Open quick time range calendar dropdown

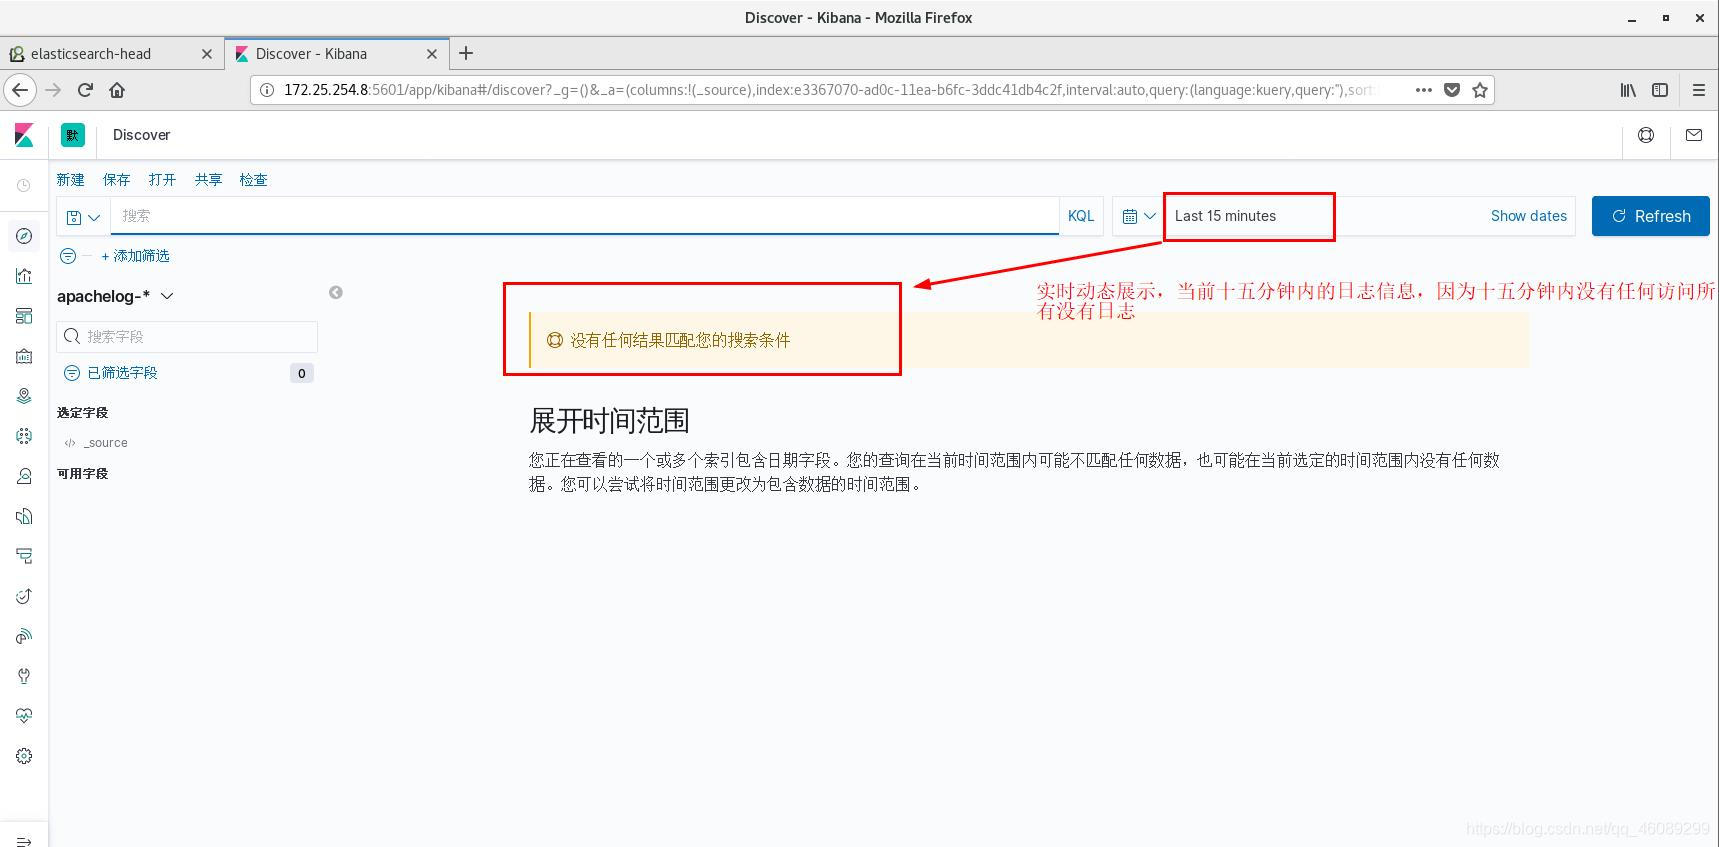coord(1139,216)
